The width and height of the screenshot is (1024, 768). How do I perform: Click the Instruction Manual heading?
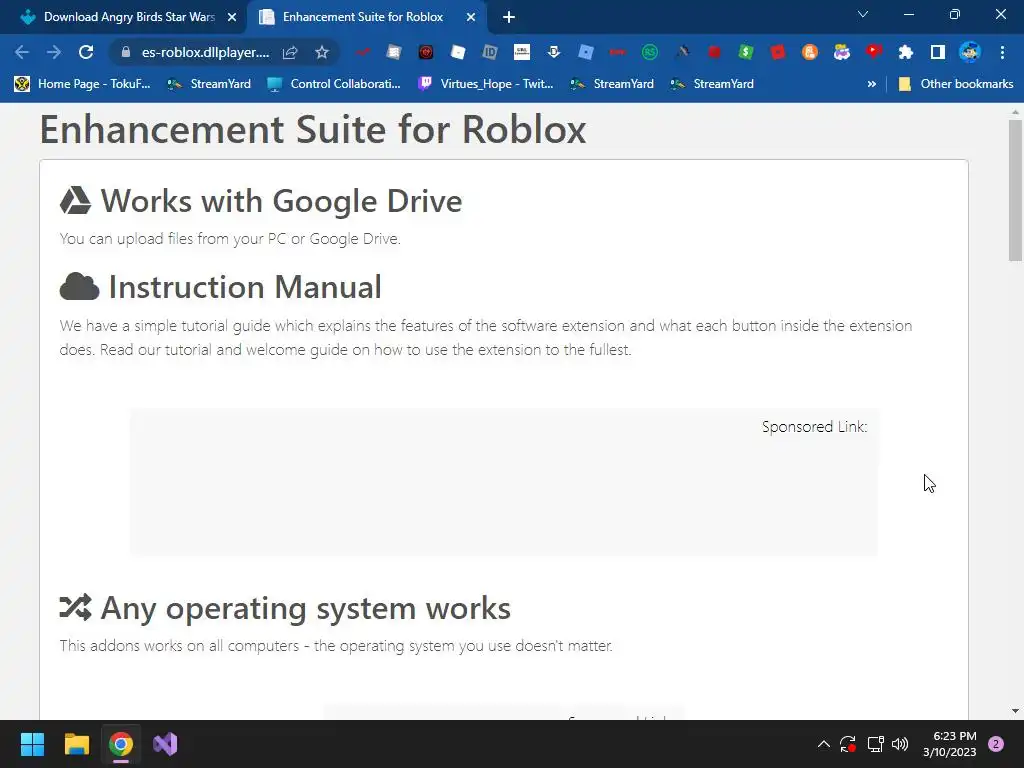pos(245,287)
